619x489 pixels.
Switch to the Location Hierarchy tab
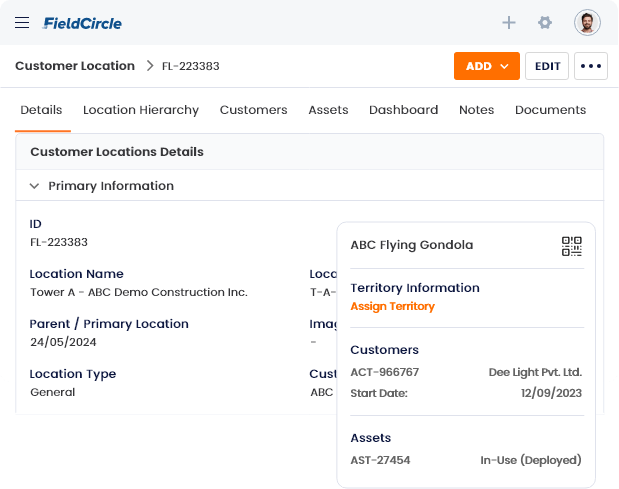(x=141, y=110)
